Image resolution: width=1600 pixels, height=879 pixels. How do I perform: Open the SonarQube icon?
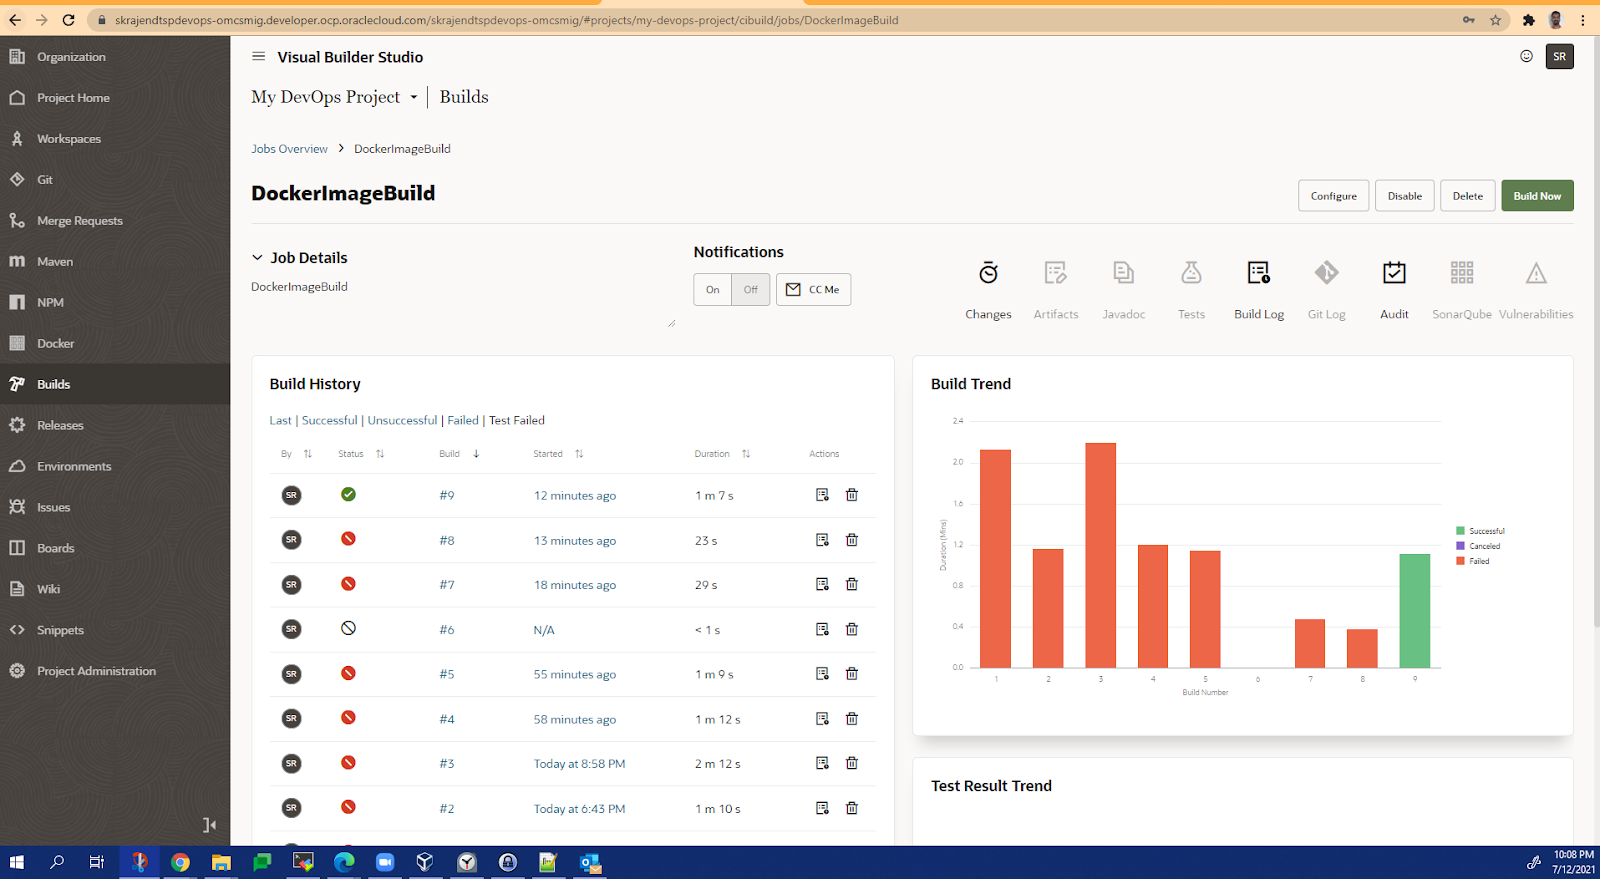[1462, 272]
